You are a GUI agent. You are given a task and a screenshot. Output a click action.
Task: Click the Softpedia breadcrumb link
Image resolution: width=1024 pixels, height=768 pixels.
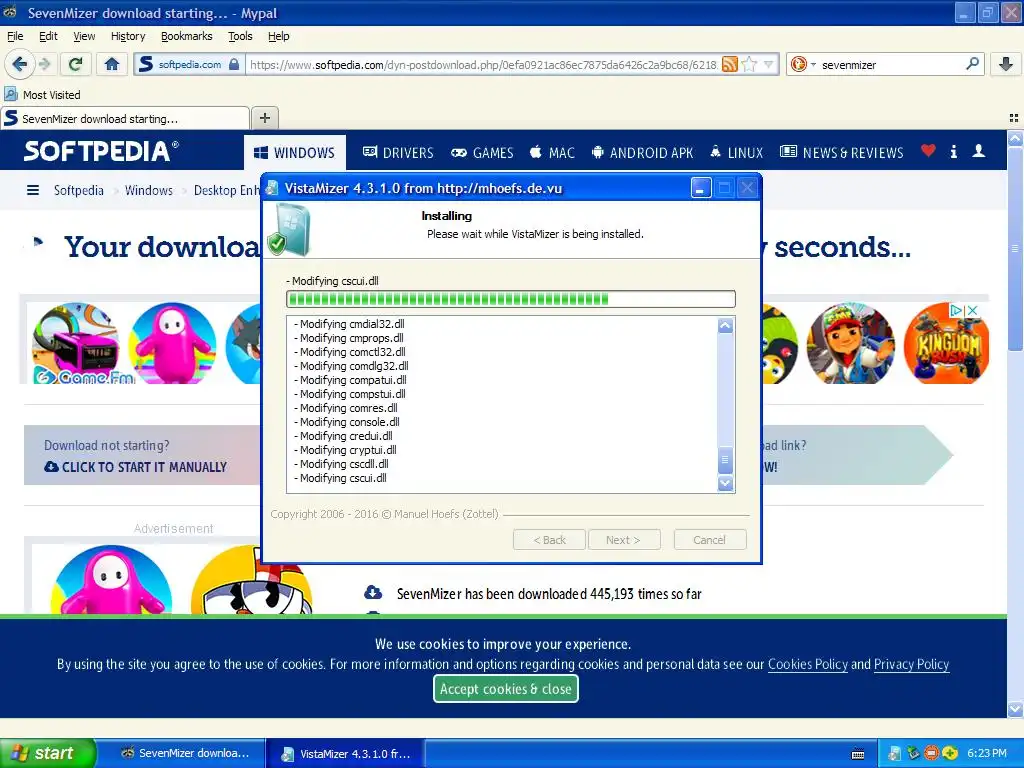click(78, 190)
